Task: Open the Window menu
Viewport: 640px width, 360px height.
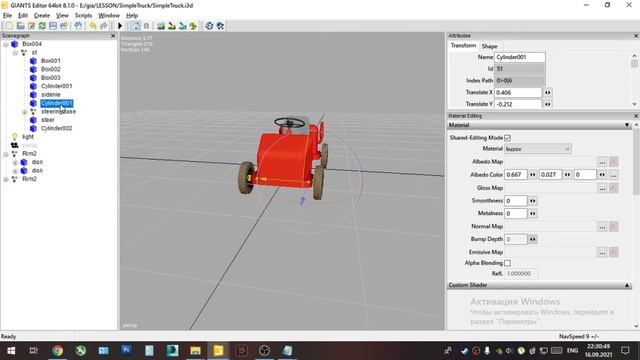Action: click(x=109, y=15)
